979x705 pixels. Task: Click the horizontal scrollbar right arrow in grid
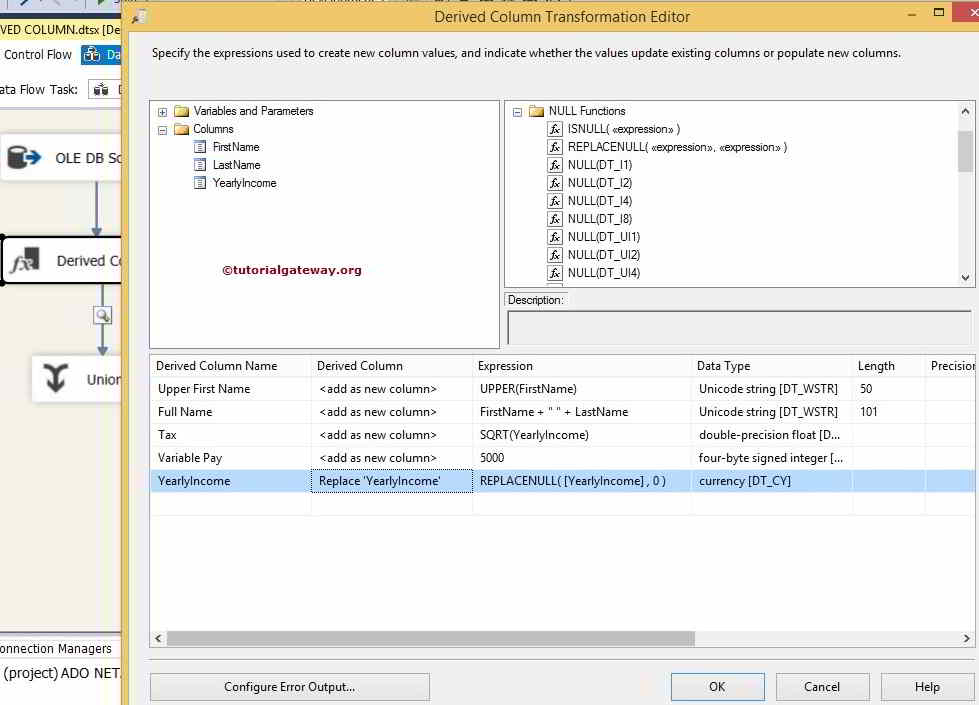(967, 639)
